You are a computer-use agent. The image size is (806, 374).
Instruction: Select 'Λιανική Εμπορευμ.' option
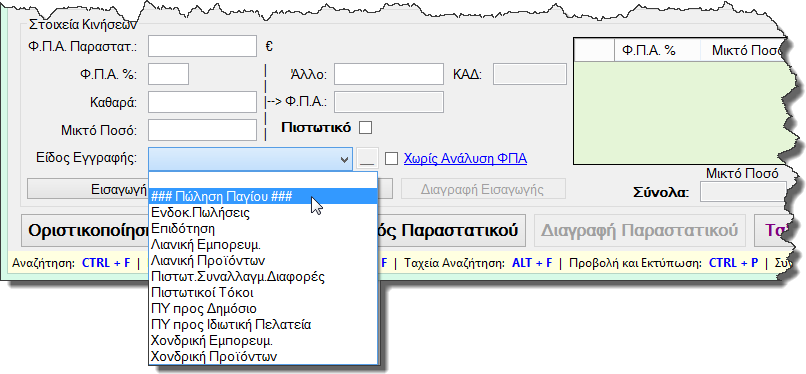[x=263, y=244]
